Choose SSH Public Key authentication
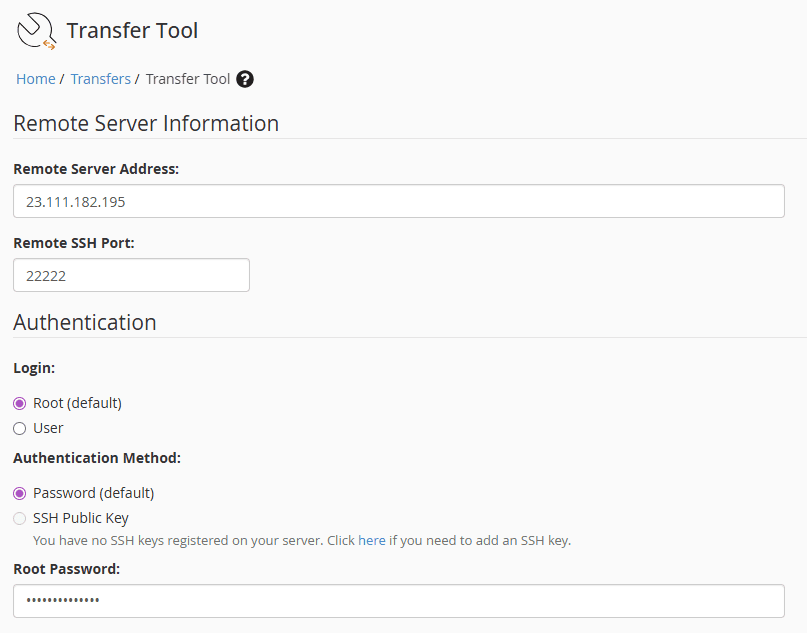Viewport: 807px width, 633px height. tap(19, 518)
